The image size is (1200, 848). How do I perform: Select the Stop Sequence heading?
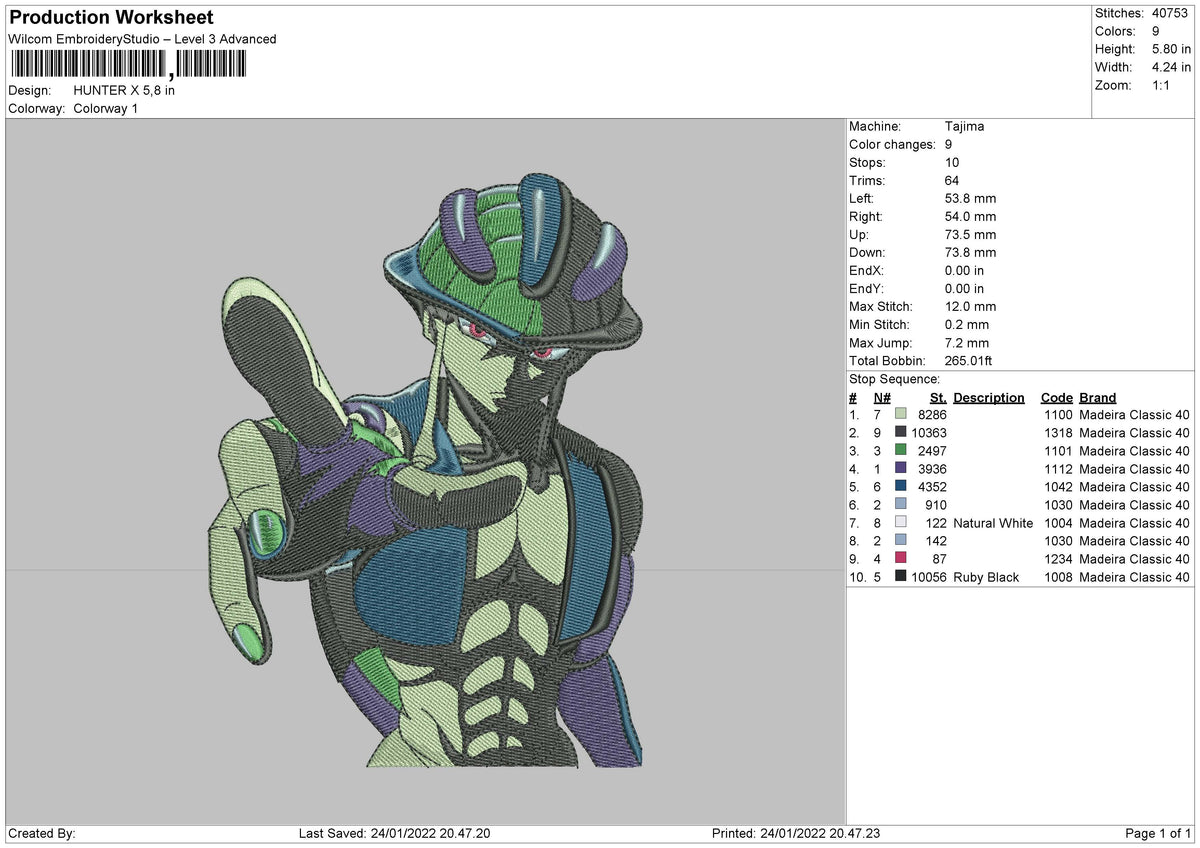894,379
